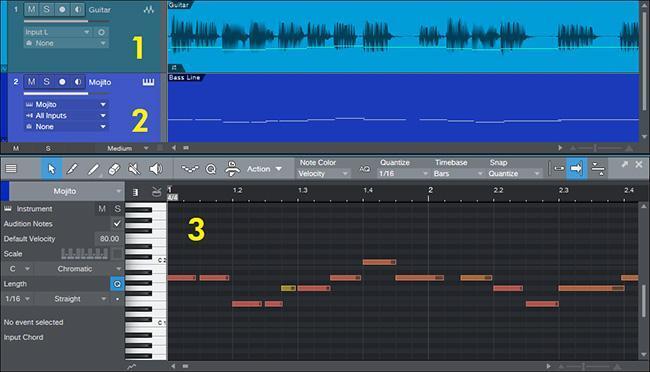Toggle the highlighted autoscroll arrow button
Image resolution: width=650 pixels, height=372 pixels.
576,168
